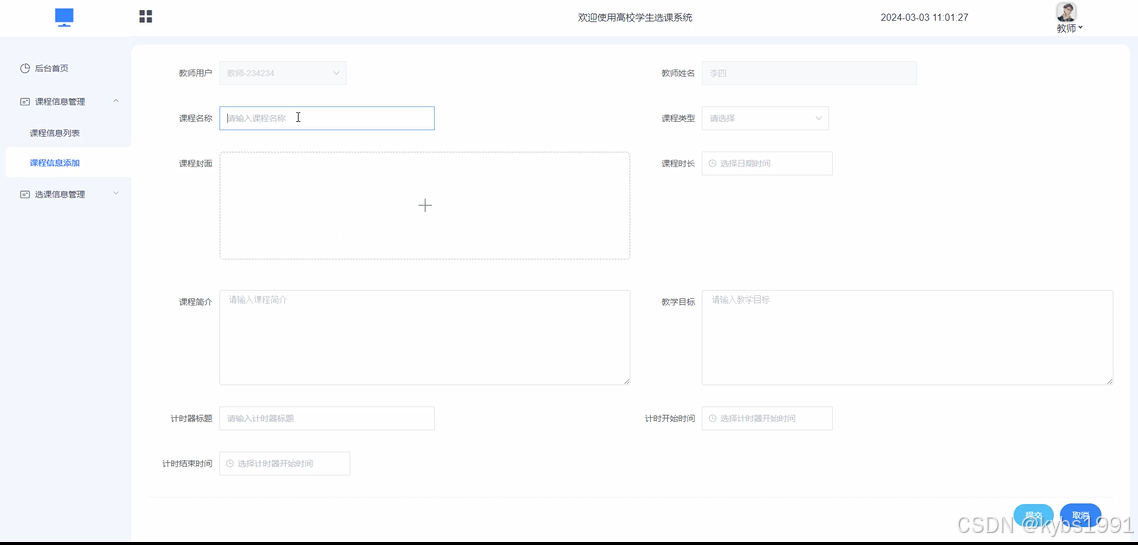Open the 课程时长 date time picker

[x=767, y=163]
